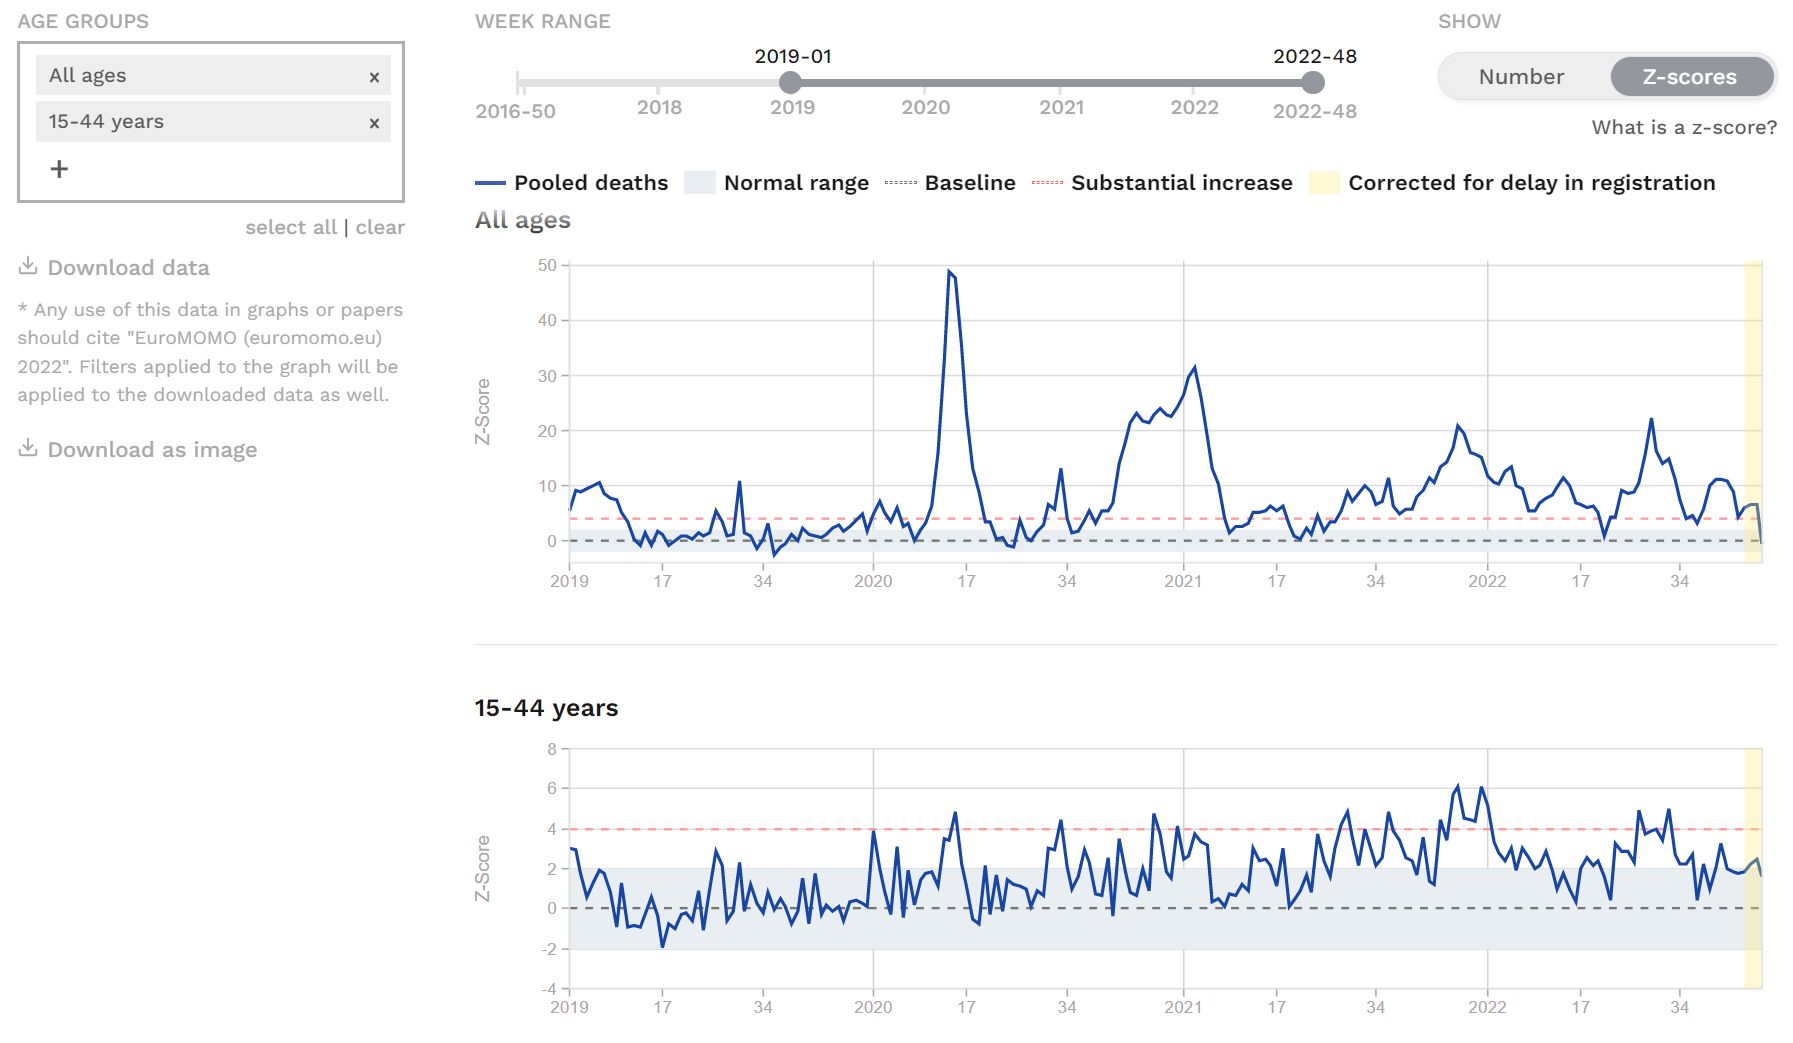
Task: Click the 2018 mark on week range slider
Action: coord(659,106)
